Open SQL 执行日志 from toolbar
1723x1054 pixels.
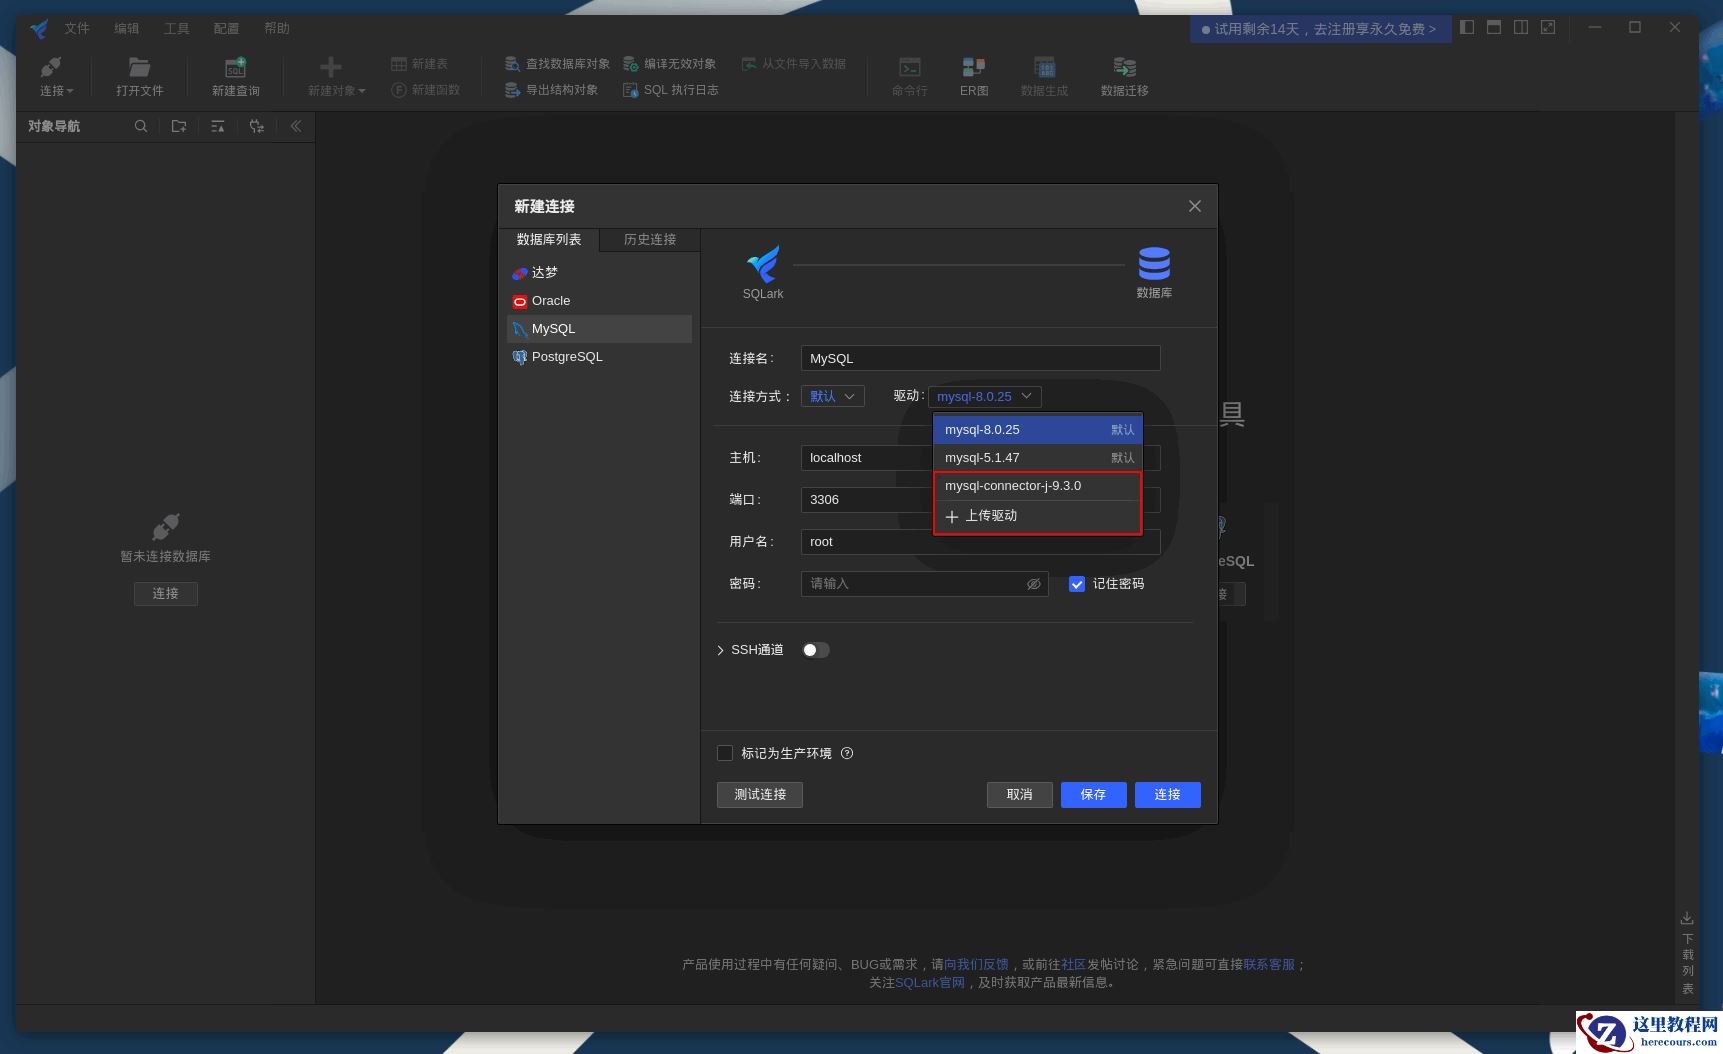pyautogui.click(x=670, y=90)
